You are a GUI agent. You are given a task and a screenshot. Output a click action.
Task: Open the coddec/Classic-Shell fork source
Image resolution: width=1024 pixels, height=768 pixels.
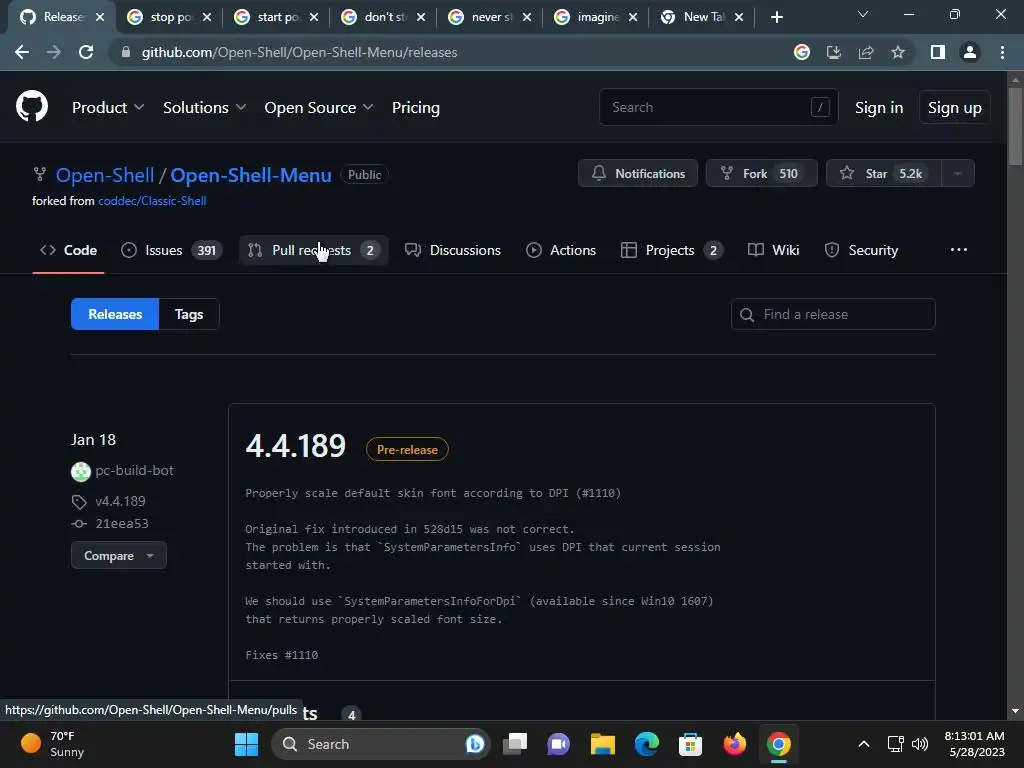pyautogui.click(x=152, y=201)
